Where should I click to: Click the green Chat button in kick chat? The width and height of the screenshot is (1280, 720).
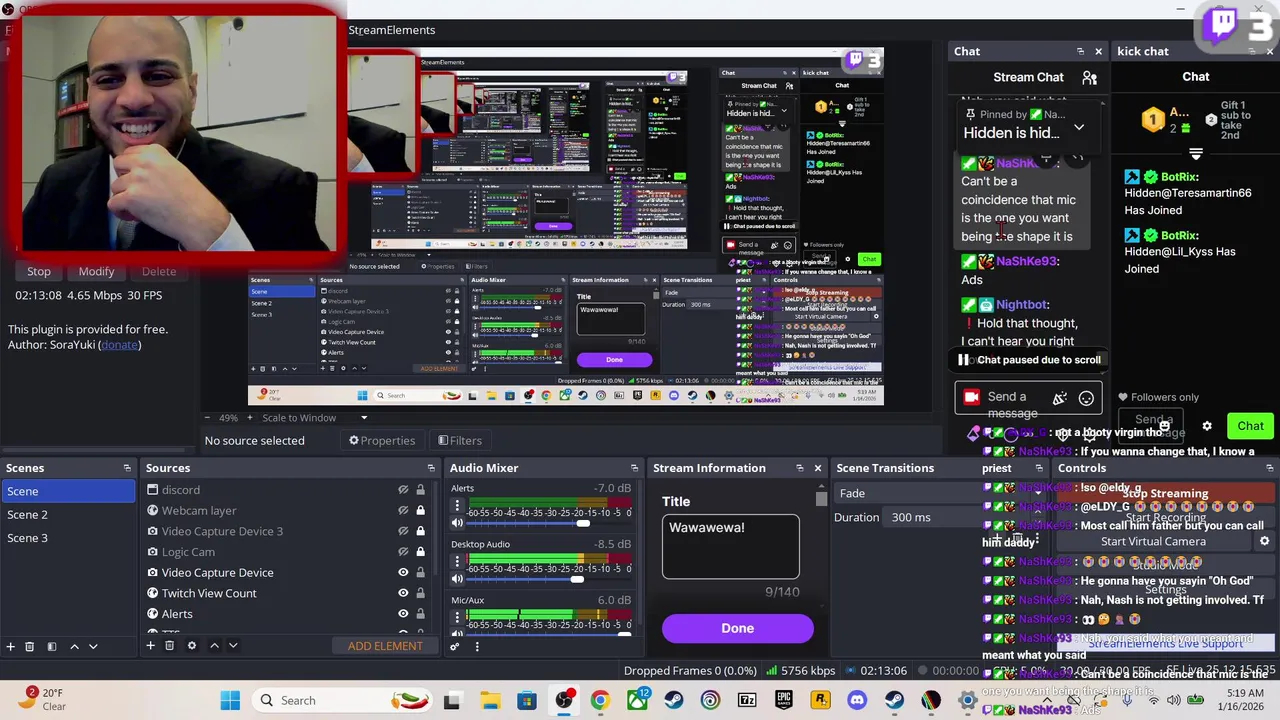coord(1250,426)
